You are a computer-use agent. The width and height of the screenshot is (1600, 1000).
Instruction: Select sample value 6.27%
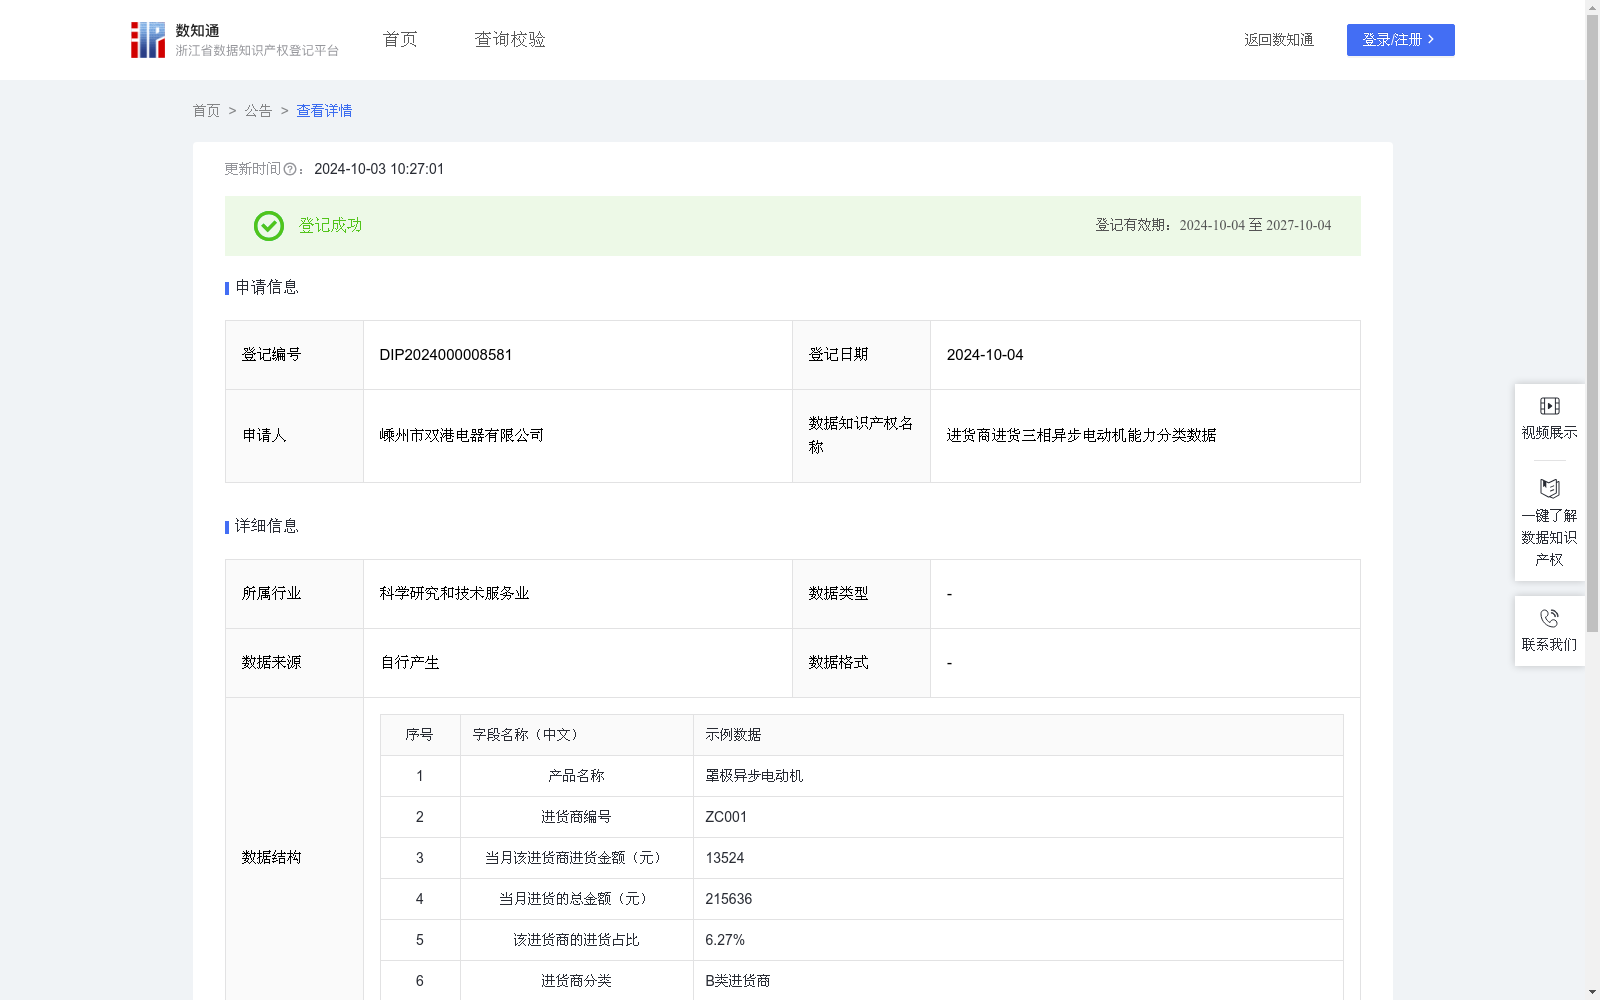[725, 940]
